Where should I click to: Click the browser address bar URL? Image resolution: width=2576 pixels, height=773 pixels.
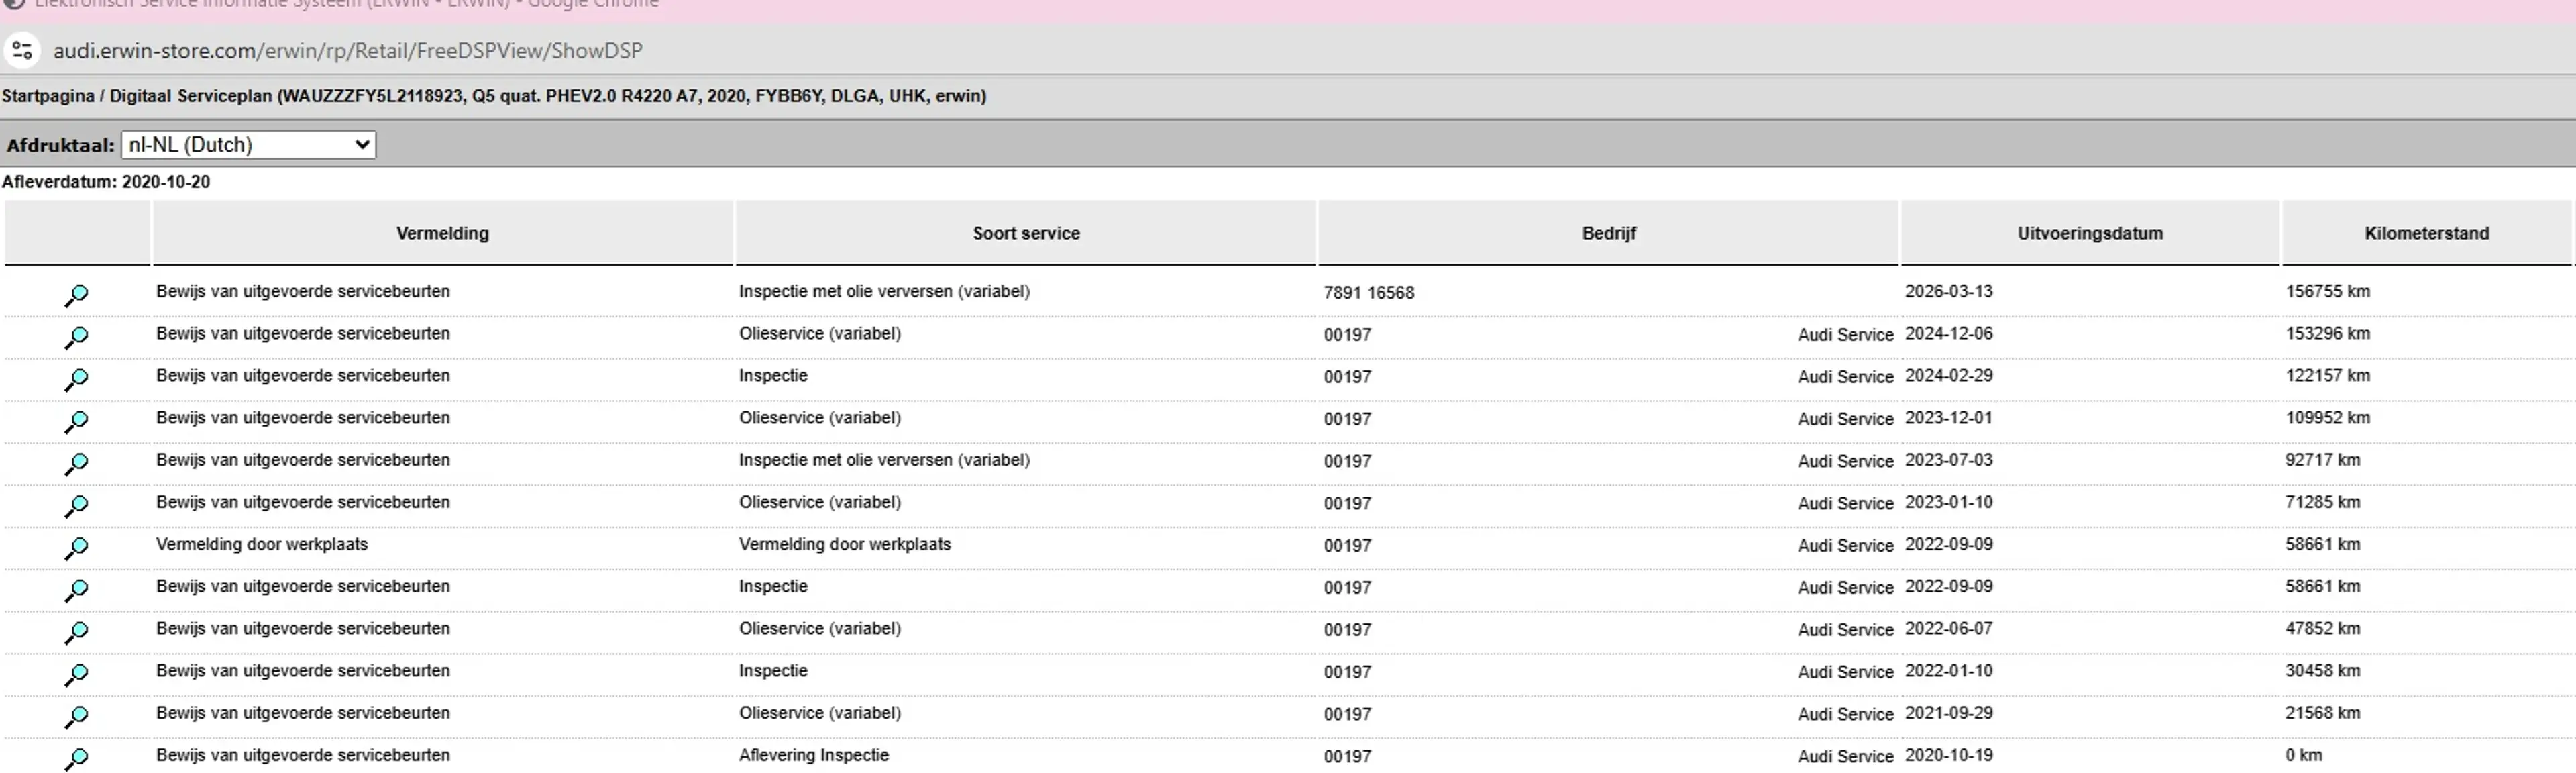point(348,50)
